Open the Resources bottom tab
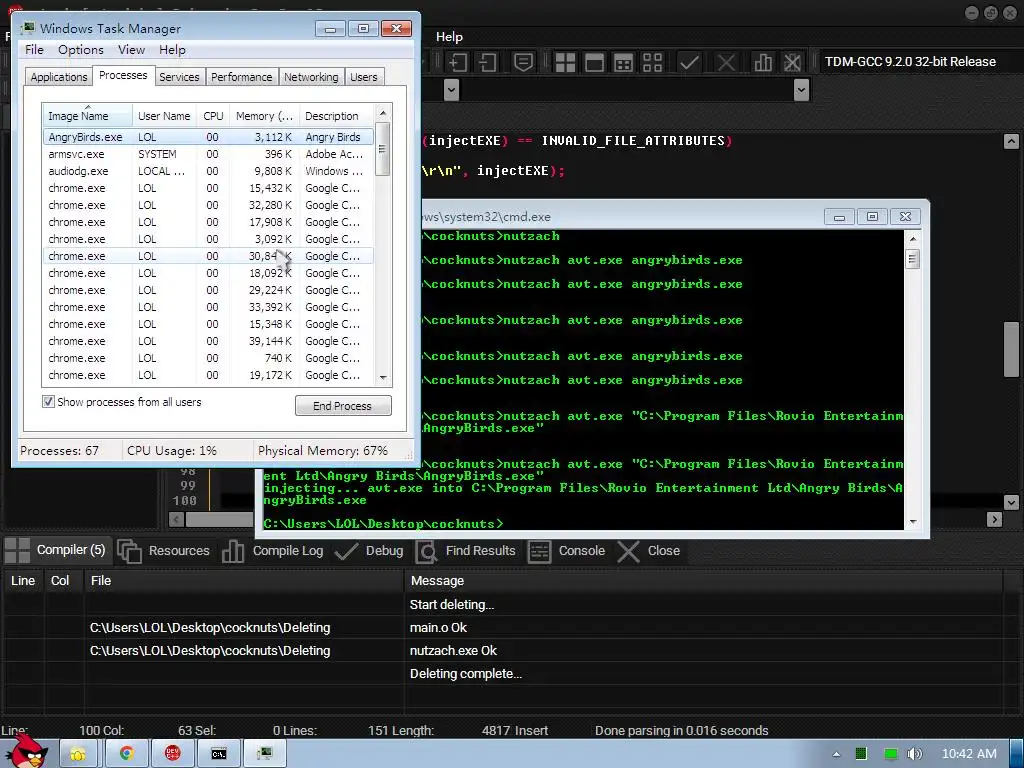Screen dimensions: 1024x768 tap(164, 551)
